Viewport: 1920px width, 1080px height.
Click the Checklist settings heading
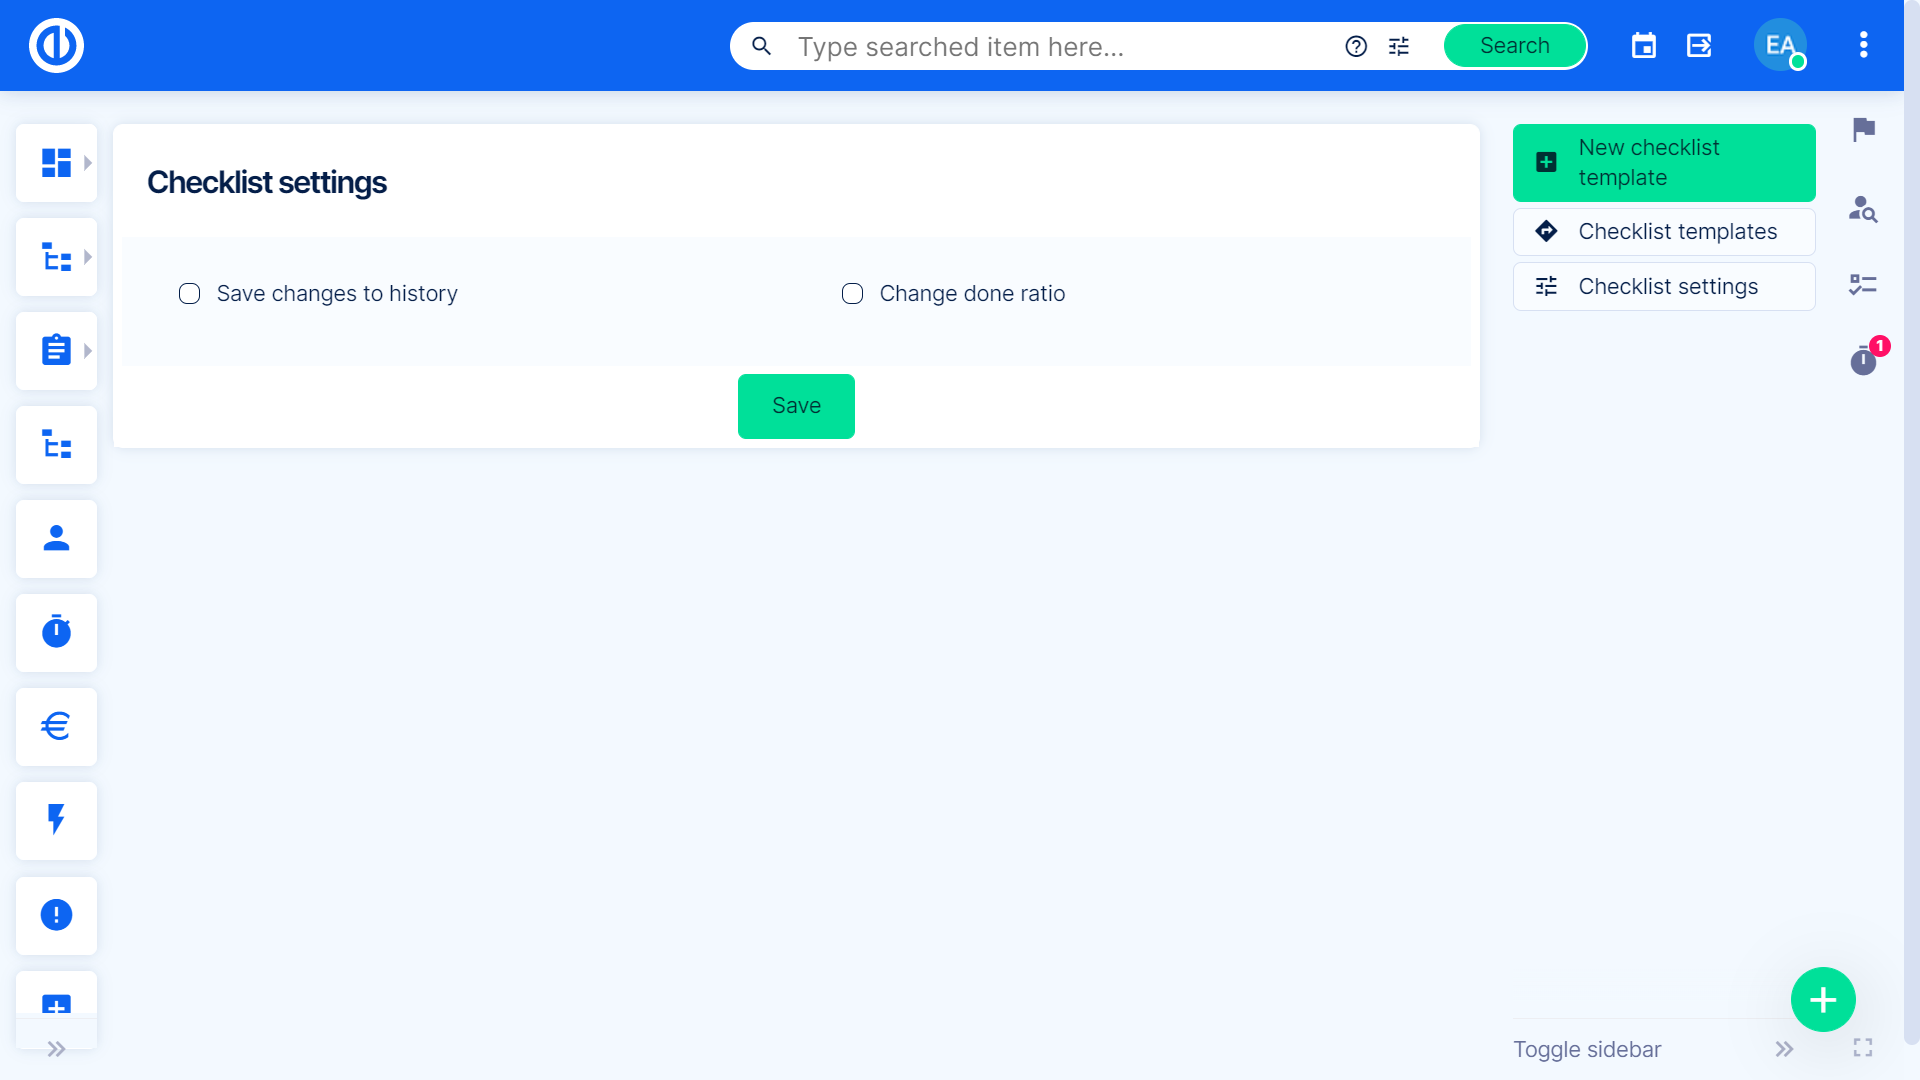tap(267, 183)
